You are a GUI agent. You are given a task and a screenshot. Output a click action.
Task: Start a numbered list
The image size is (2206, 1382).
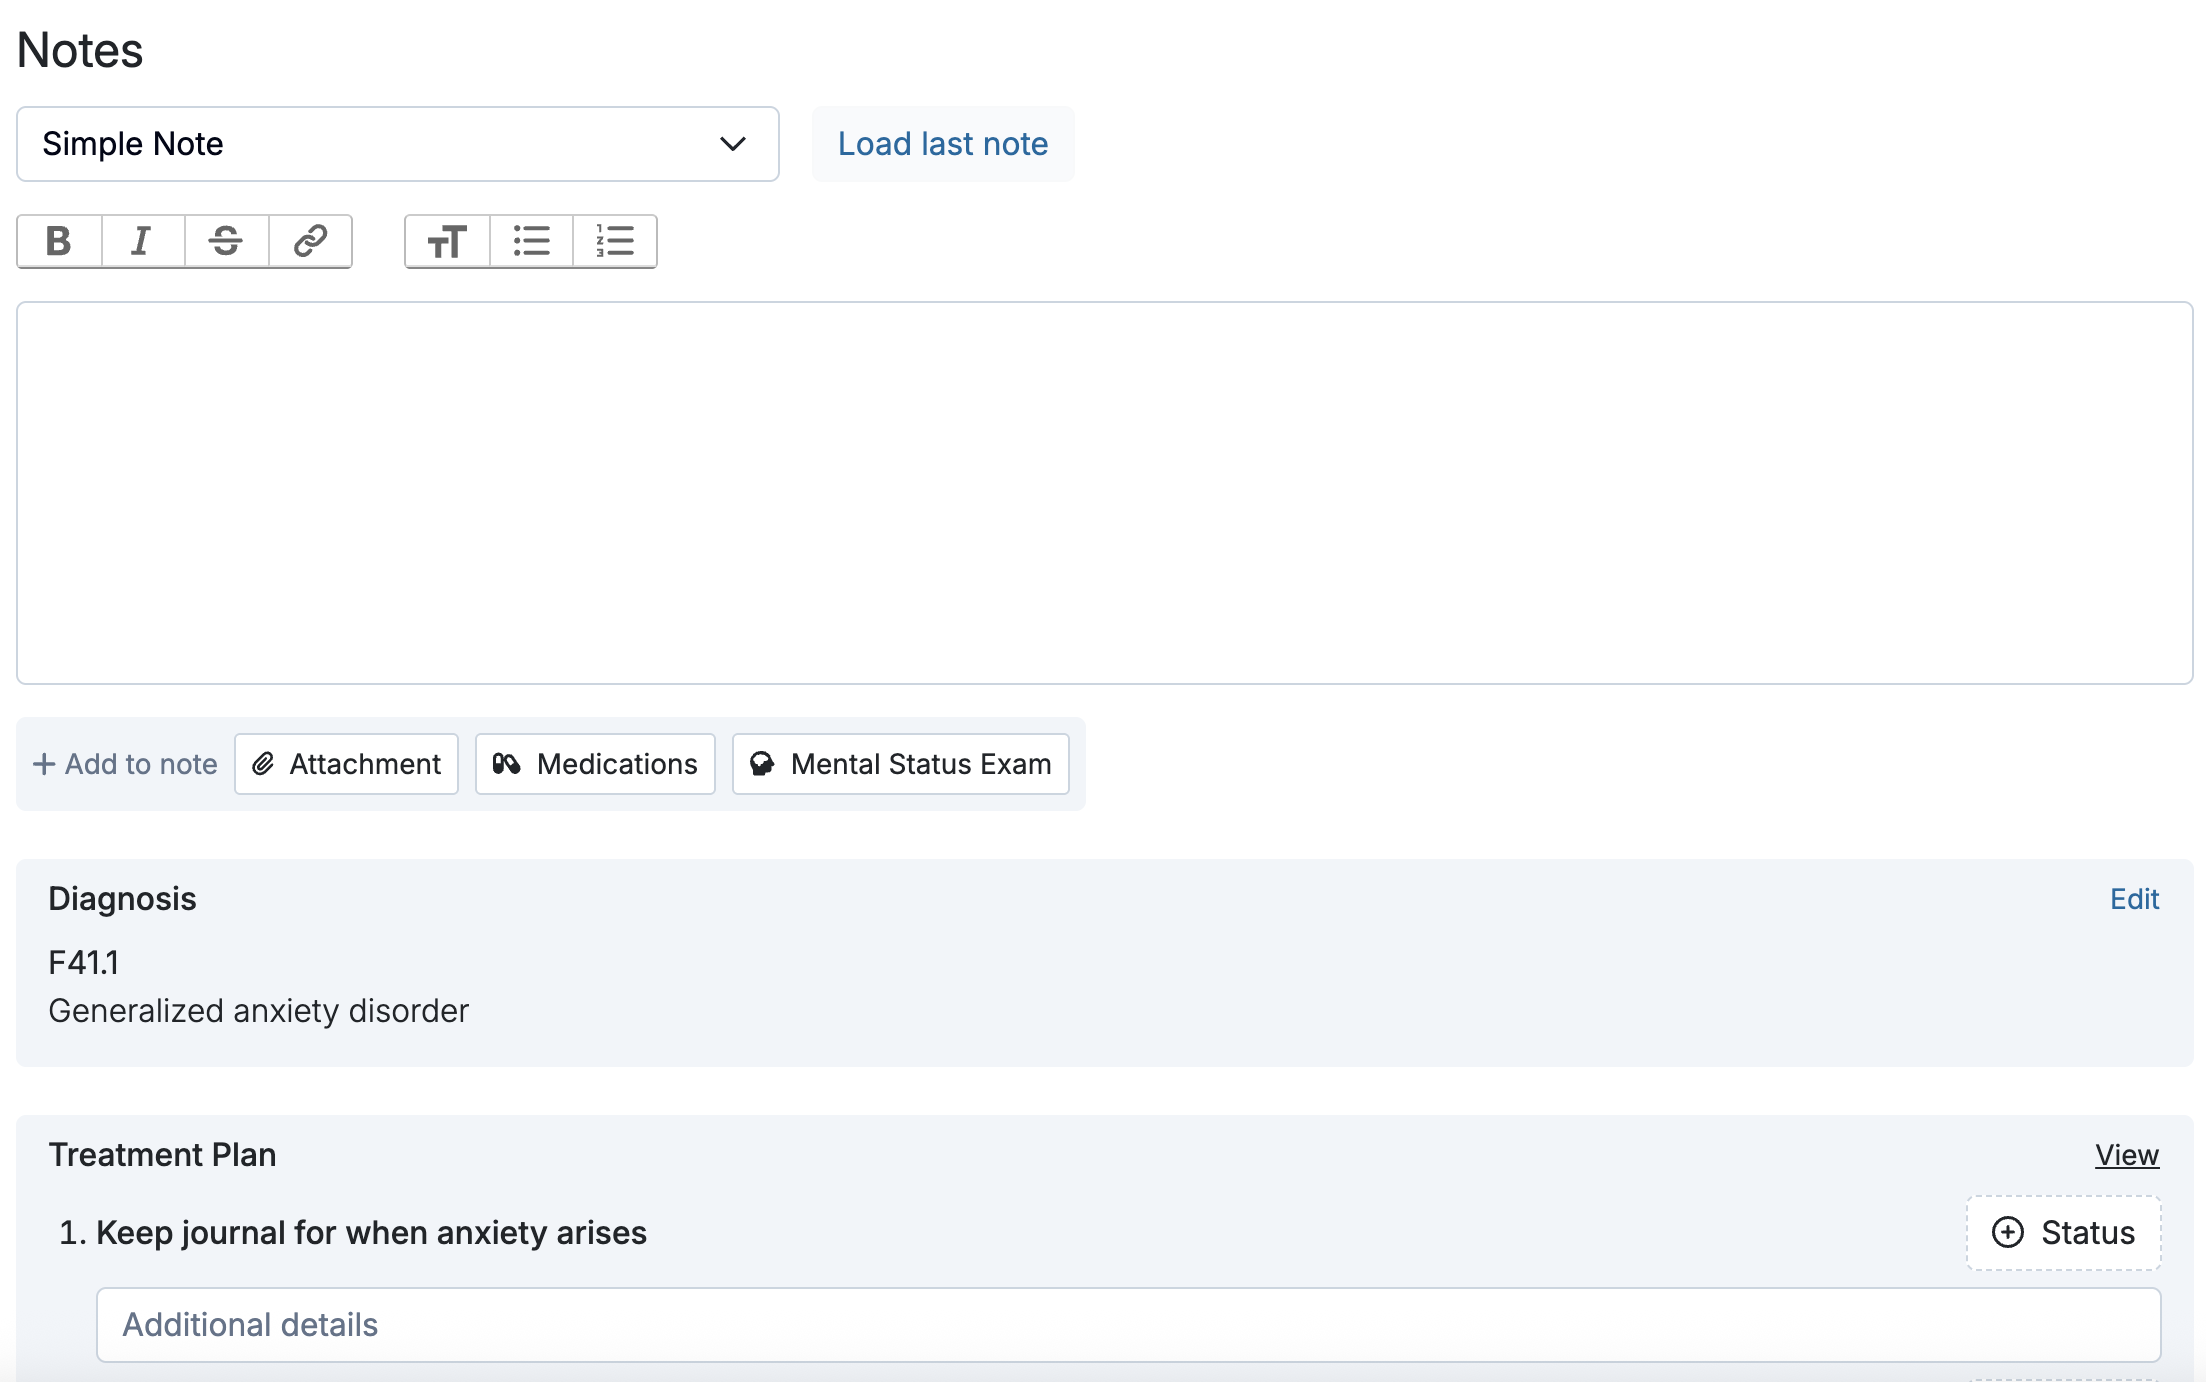[x=614, y=241]
